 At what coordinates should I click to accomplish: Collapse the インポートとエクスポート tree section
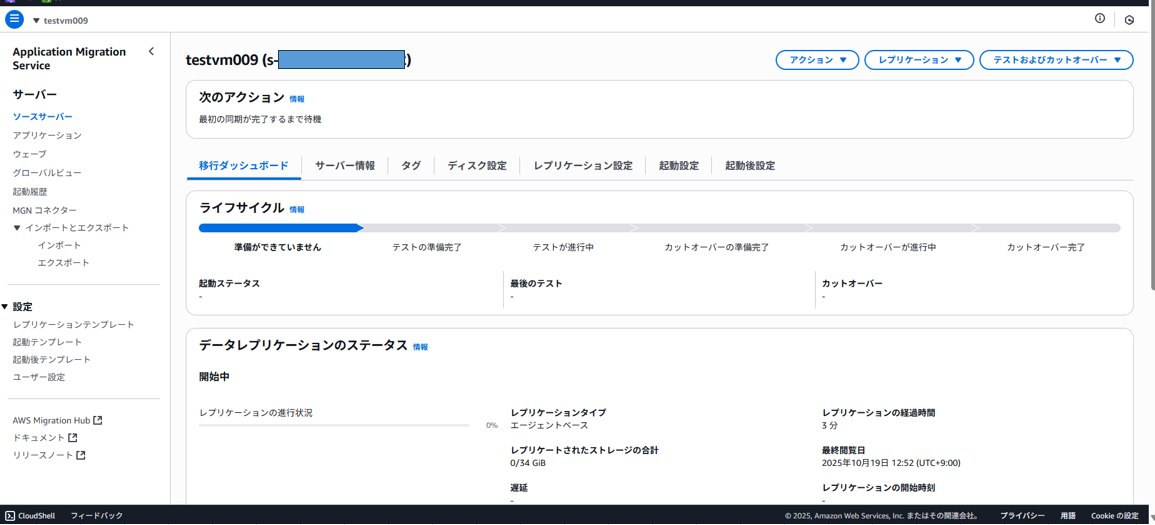17,228
